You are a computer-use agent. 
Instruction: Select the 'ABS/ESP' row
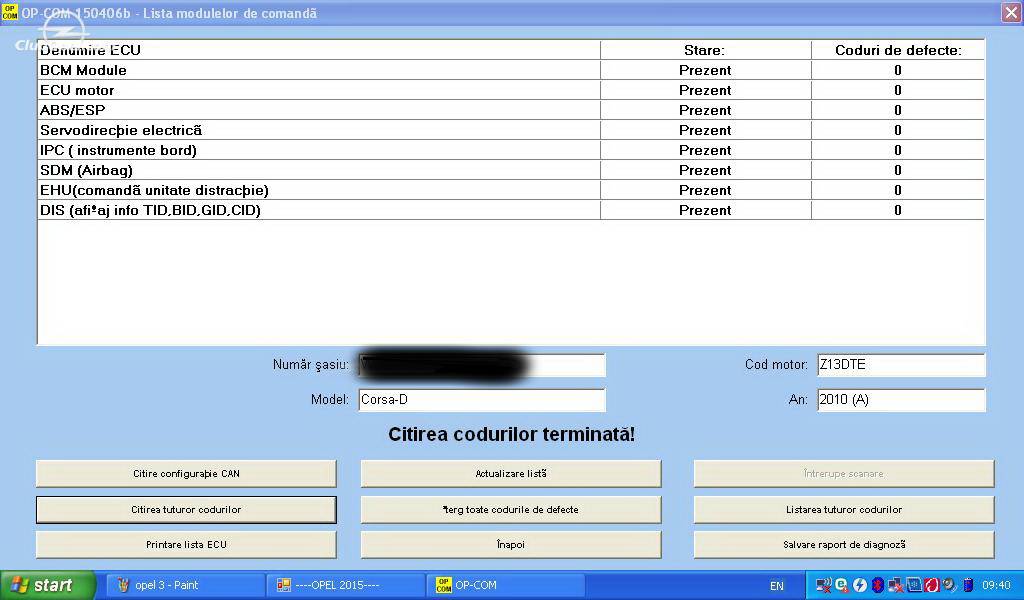point(511,110)
